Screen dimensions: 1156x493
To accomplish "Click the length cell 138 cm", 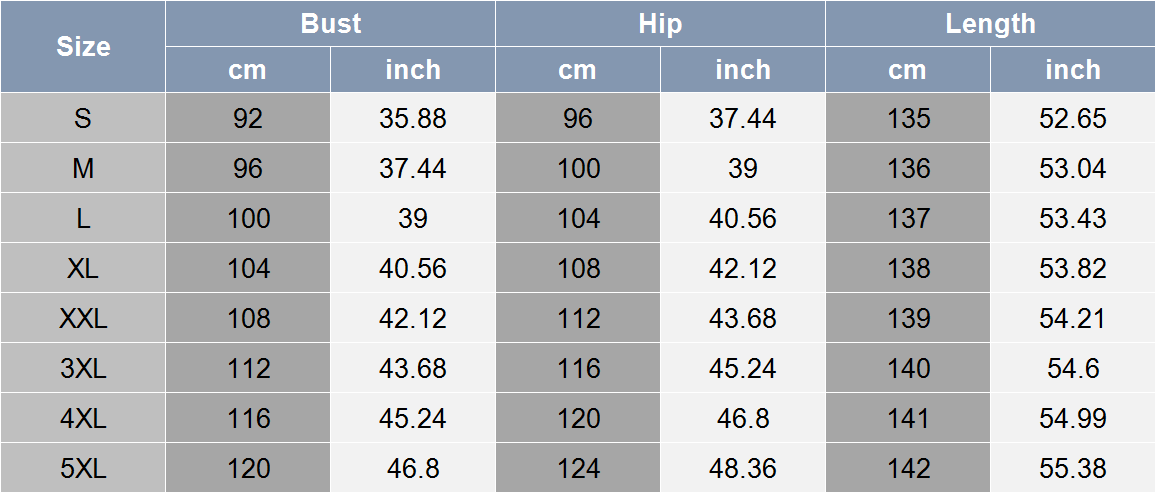I will coord(908,268).
